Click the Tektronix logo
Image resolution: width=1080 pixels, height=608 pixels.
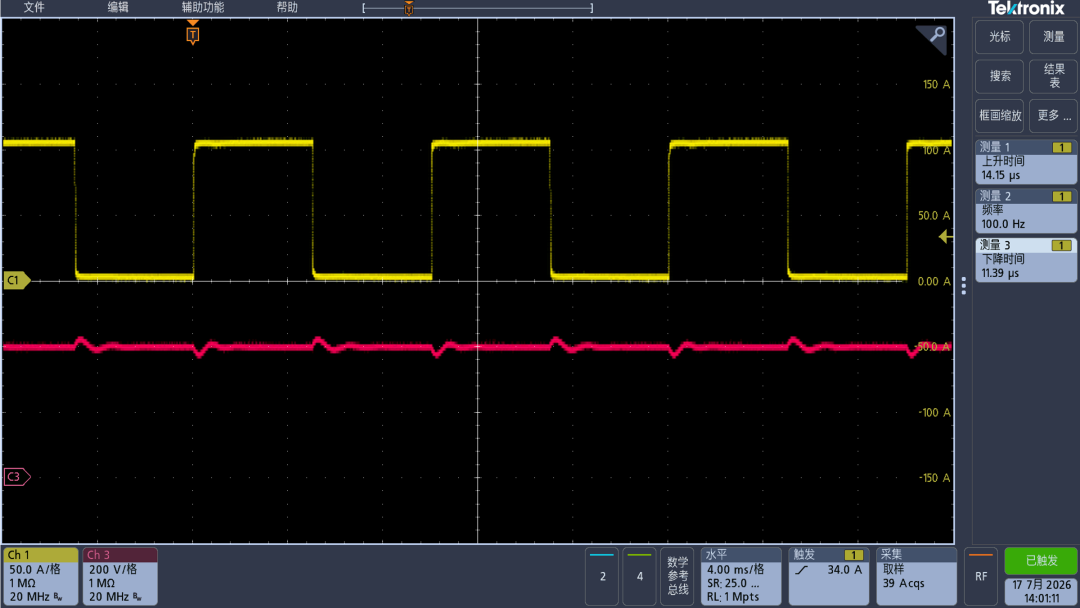[1026, 8]
